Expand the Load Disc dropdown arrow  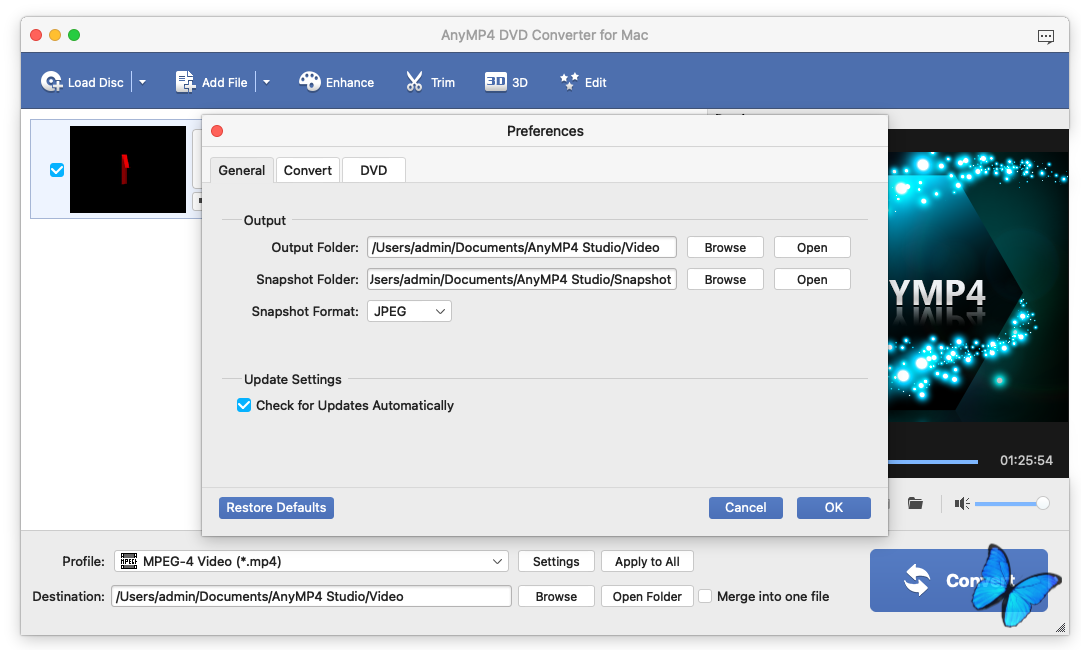point(142,82)
